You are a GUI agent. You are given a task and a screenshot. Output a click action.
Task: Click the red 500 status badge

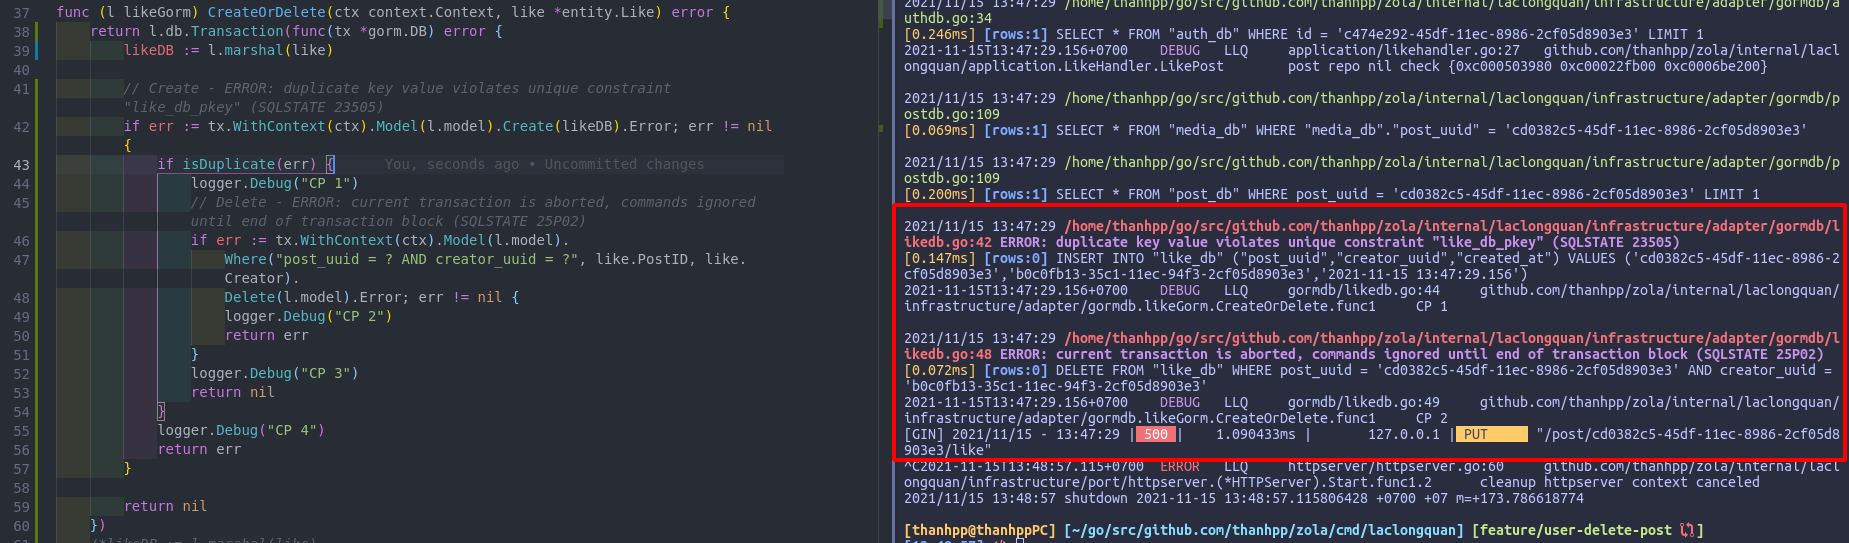(x=1156, y=434)
